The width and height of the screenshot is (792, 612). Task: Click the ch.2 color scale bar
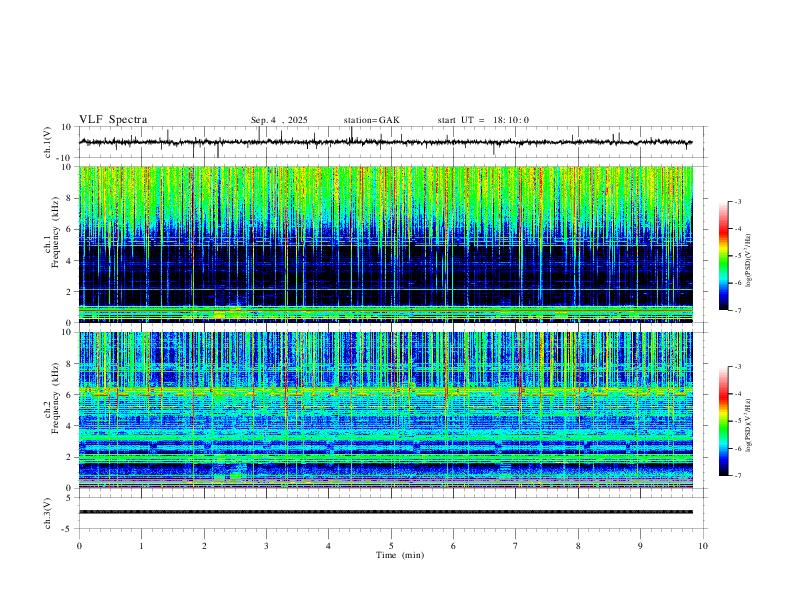click(723, 421)
